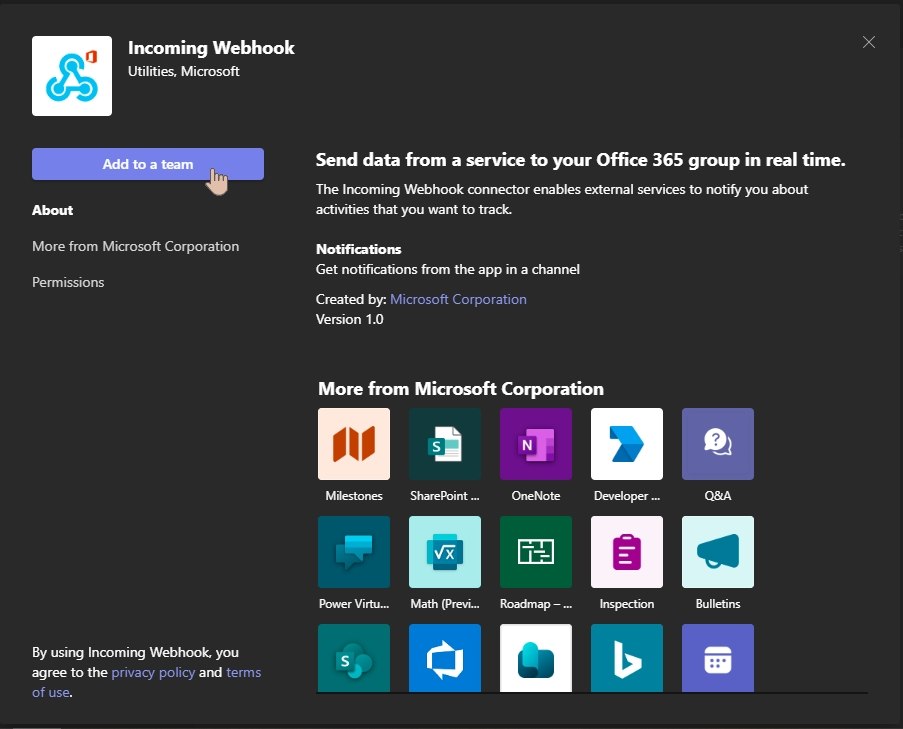Image resolution: width=903 pixels, height=729 pixels.
Task: Open the purple calendar app tile
Action: pyautogui.click(x=718, y=658)
